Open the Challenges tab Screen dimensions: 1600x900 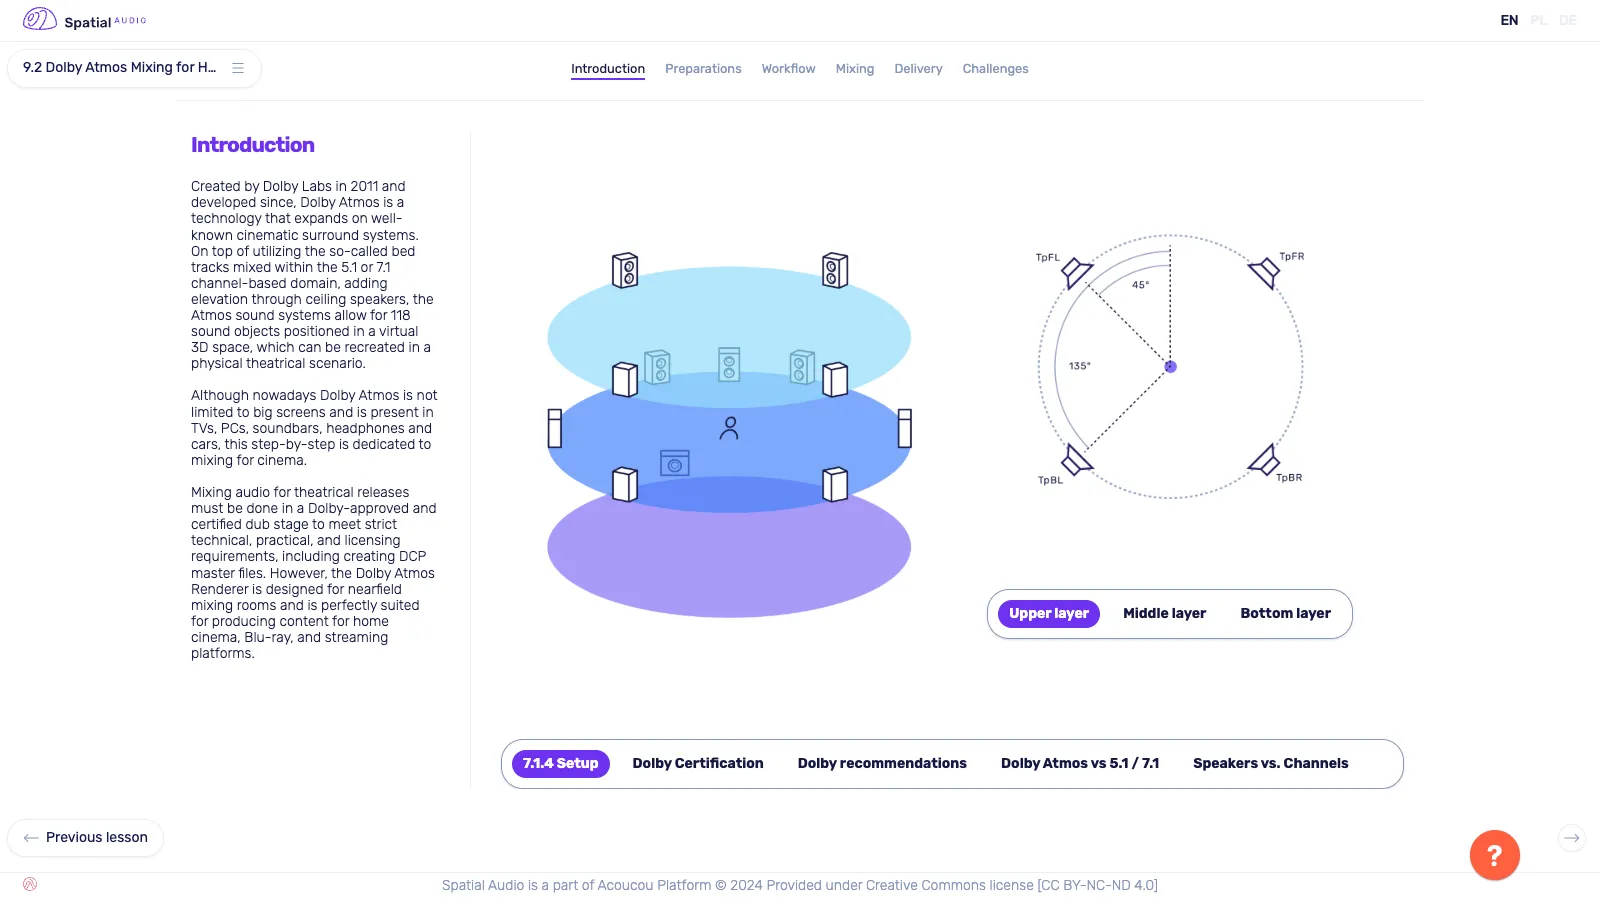point(995,69)
